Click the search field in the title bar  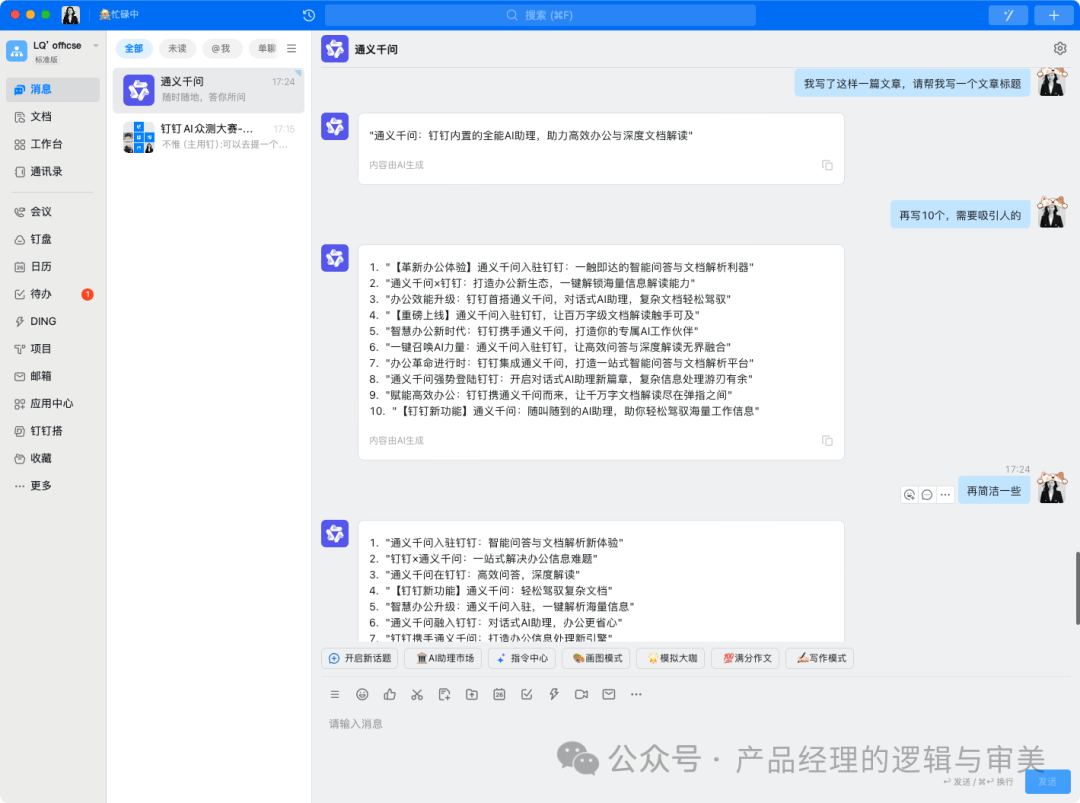[540, 15]
